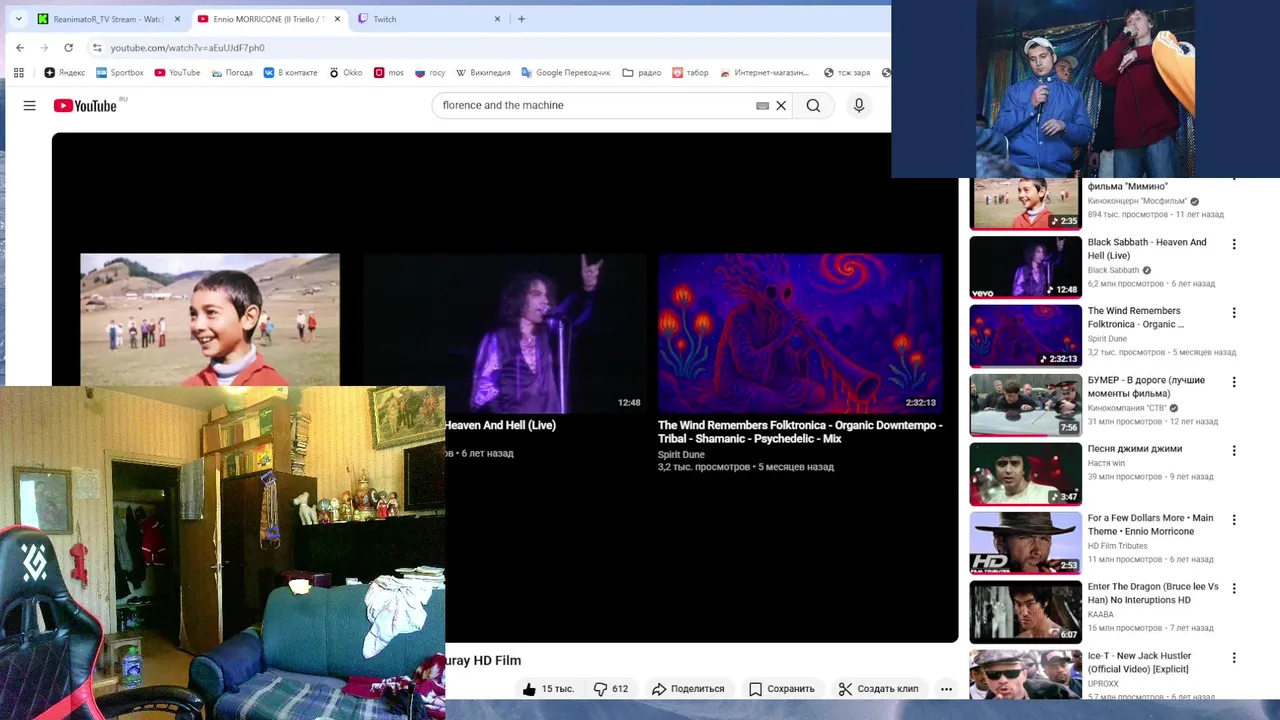Open Ice-T New Jack Hustler sidebar thumbnail
Screen dimensions: 1280x720
(1026, 674)
